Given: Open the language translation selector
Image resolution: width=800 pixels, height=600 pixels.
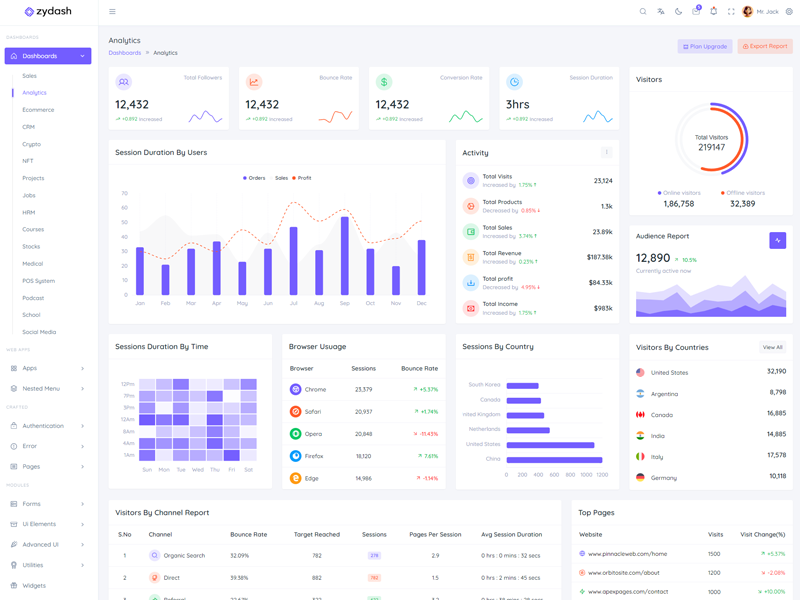Looking at the screenshot, I should [660, 12].
